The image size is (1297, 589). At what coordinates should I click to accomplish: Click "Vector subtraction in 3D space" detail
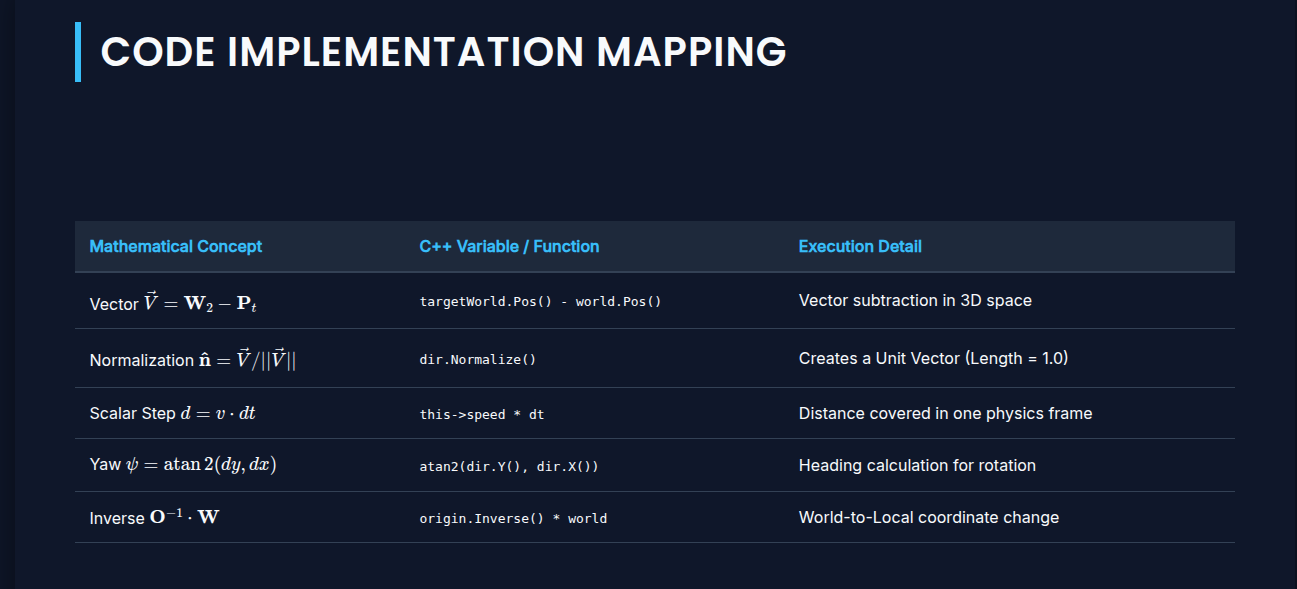[915, 300]
